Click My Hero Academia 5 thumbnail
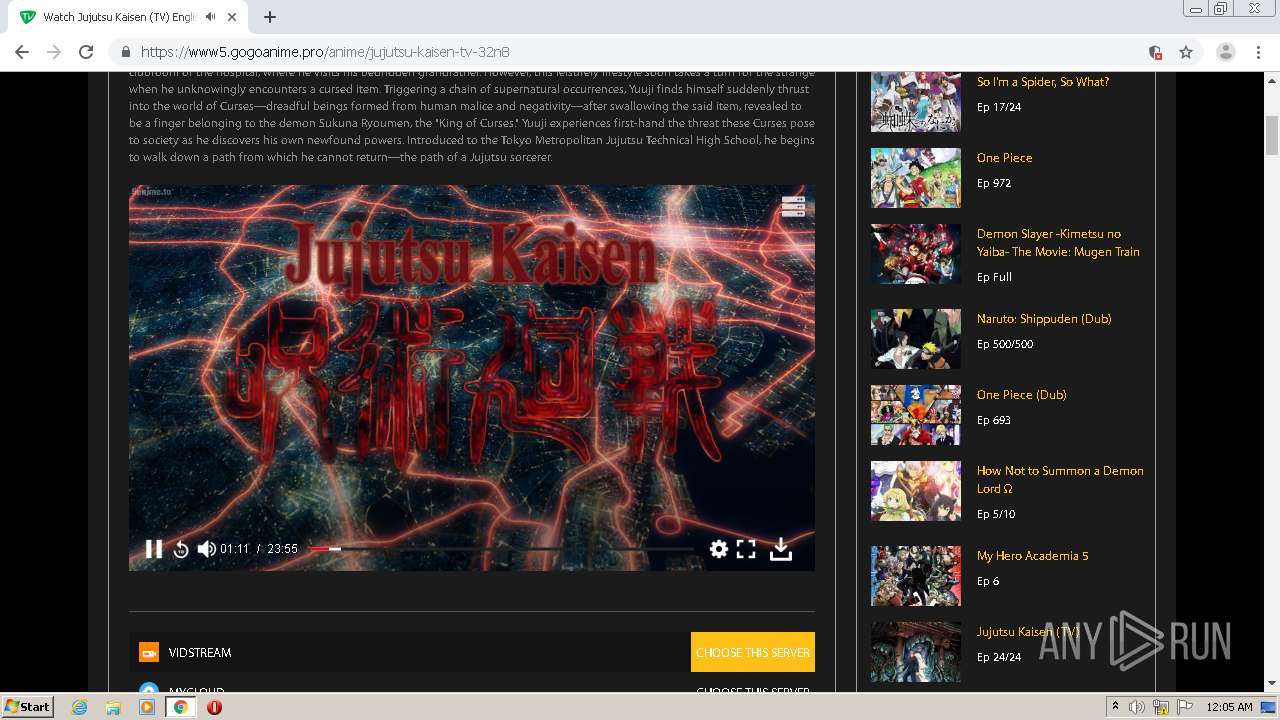 pyautogui.click(x=916, y=576)
